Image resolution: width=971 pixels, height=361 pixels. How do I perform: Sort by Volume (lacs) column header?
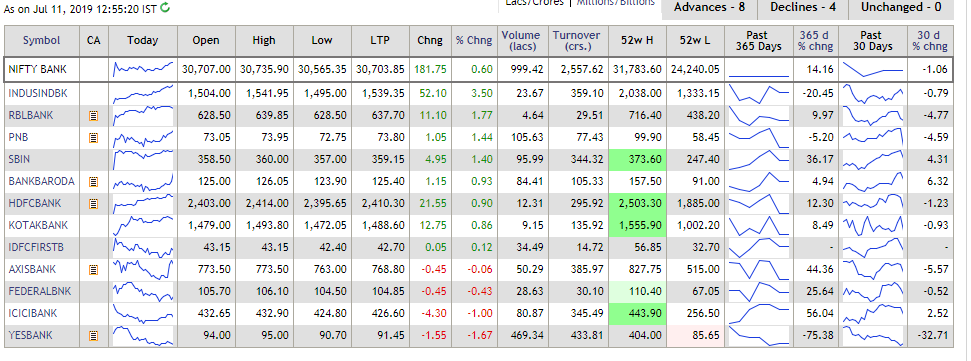click(x=520, y=40)
